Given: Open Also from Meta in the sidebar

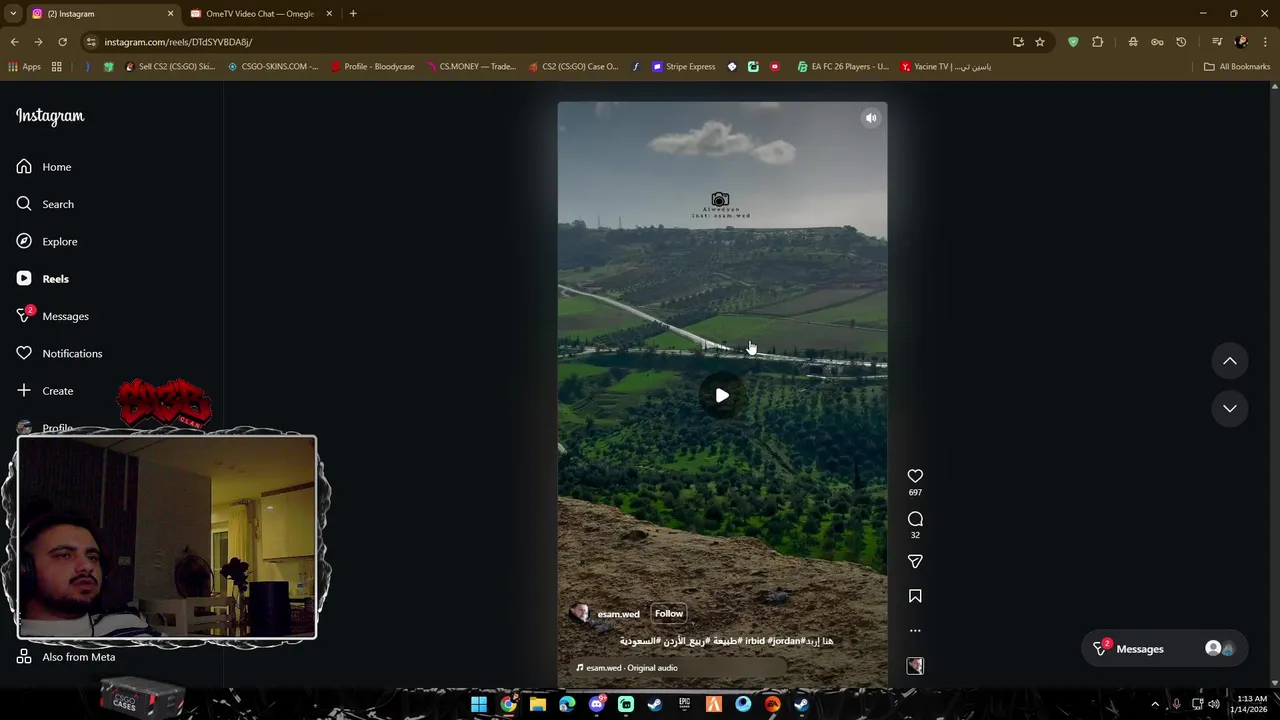Looking at the screenshot, I should tap(66, 657).
